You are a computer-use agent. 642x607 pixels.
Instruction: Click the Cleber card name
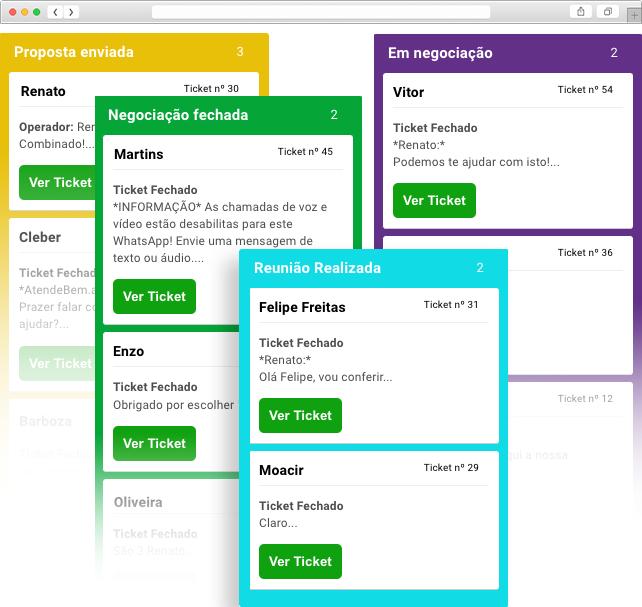40,237
